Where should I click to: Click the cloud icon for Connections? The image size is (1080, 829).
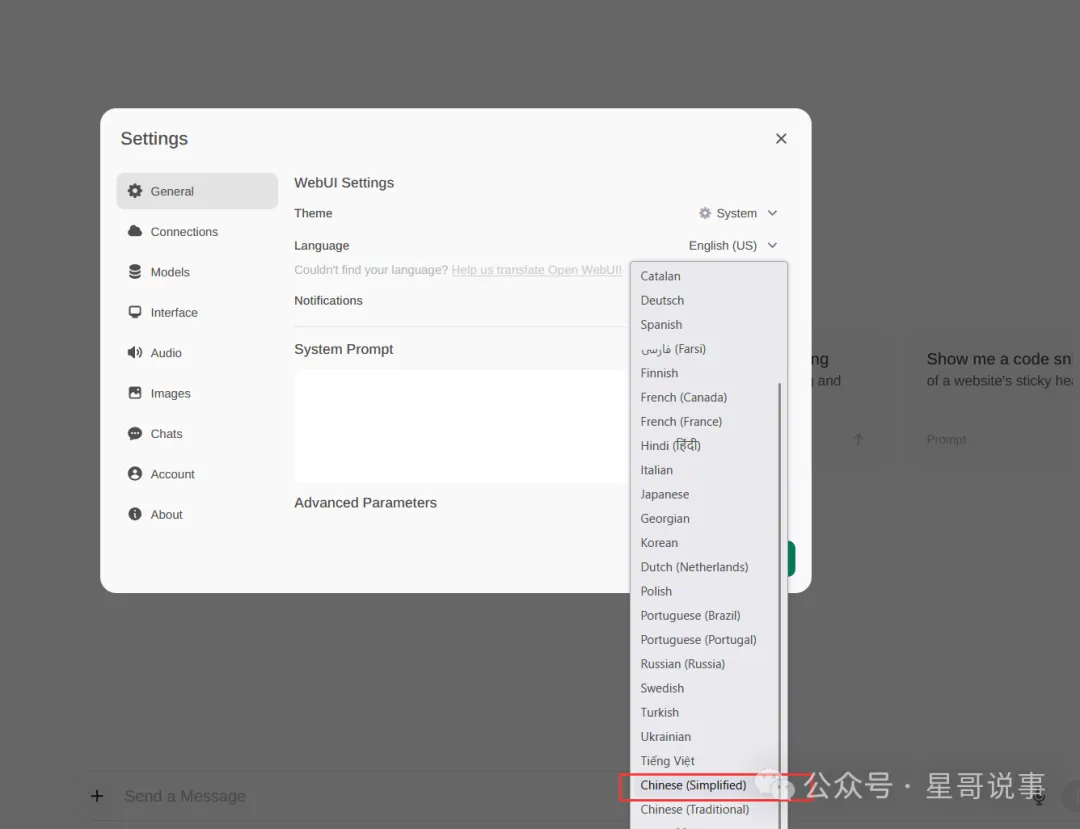click(x=135, y=231)
